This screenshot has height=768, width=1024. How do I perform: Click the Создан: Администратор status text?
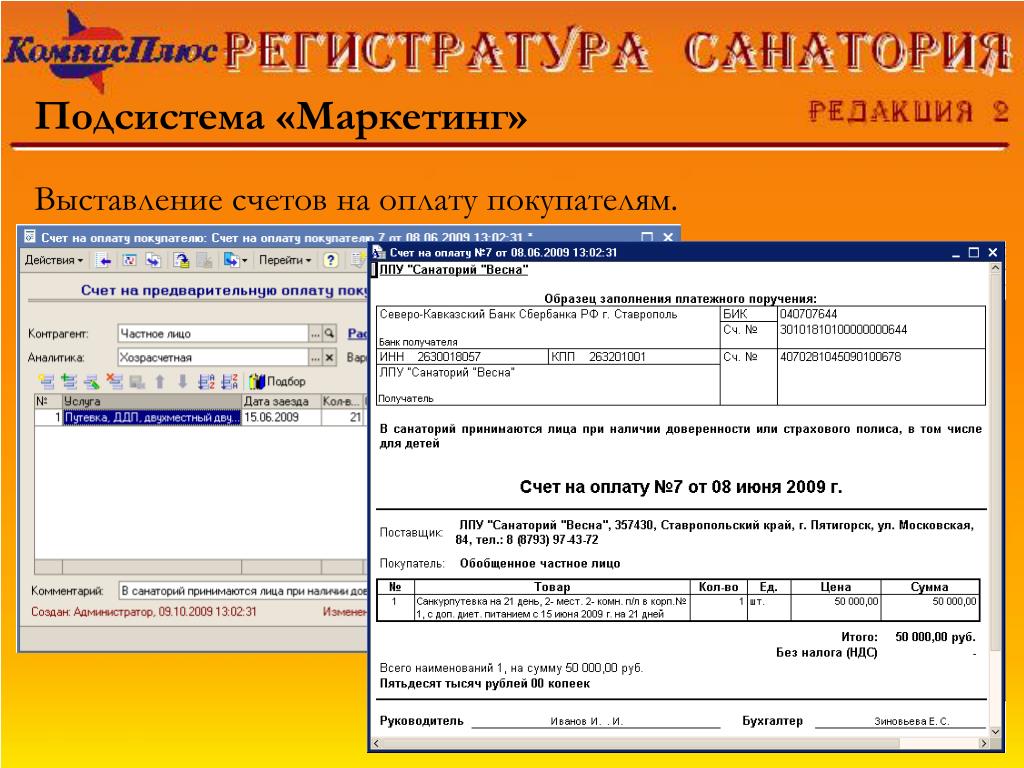[144, 612]
